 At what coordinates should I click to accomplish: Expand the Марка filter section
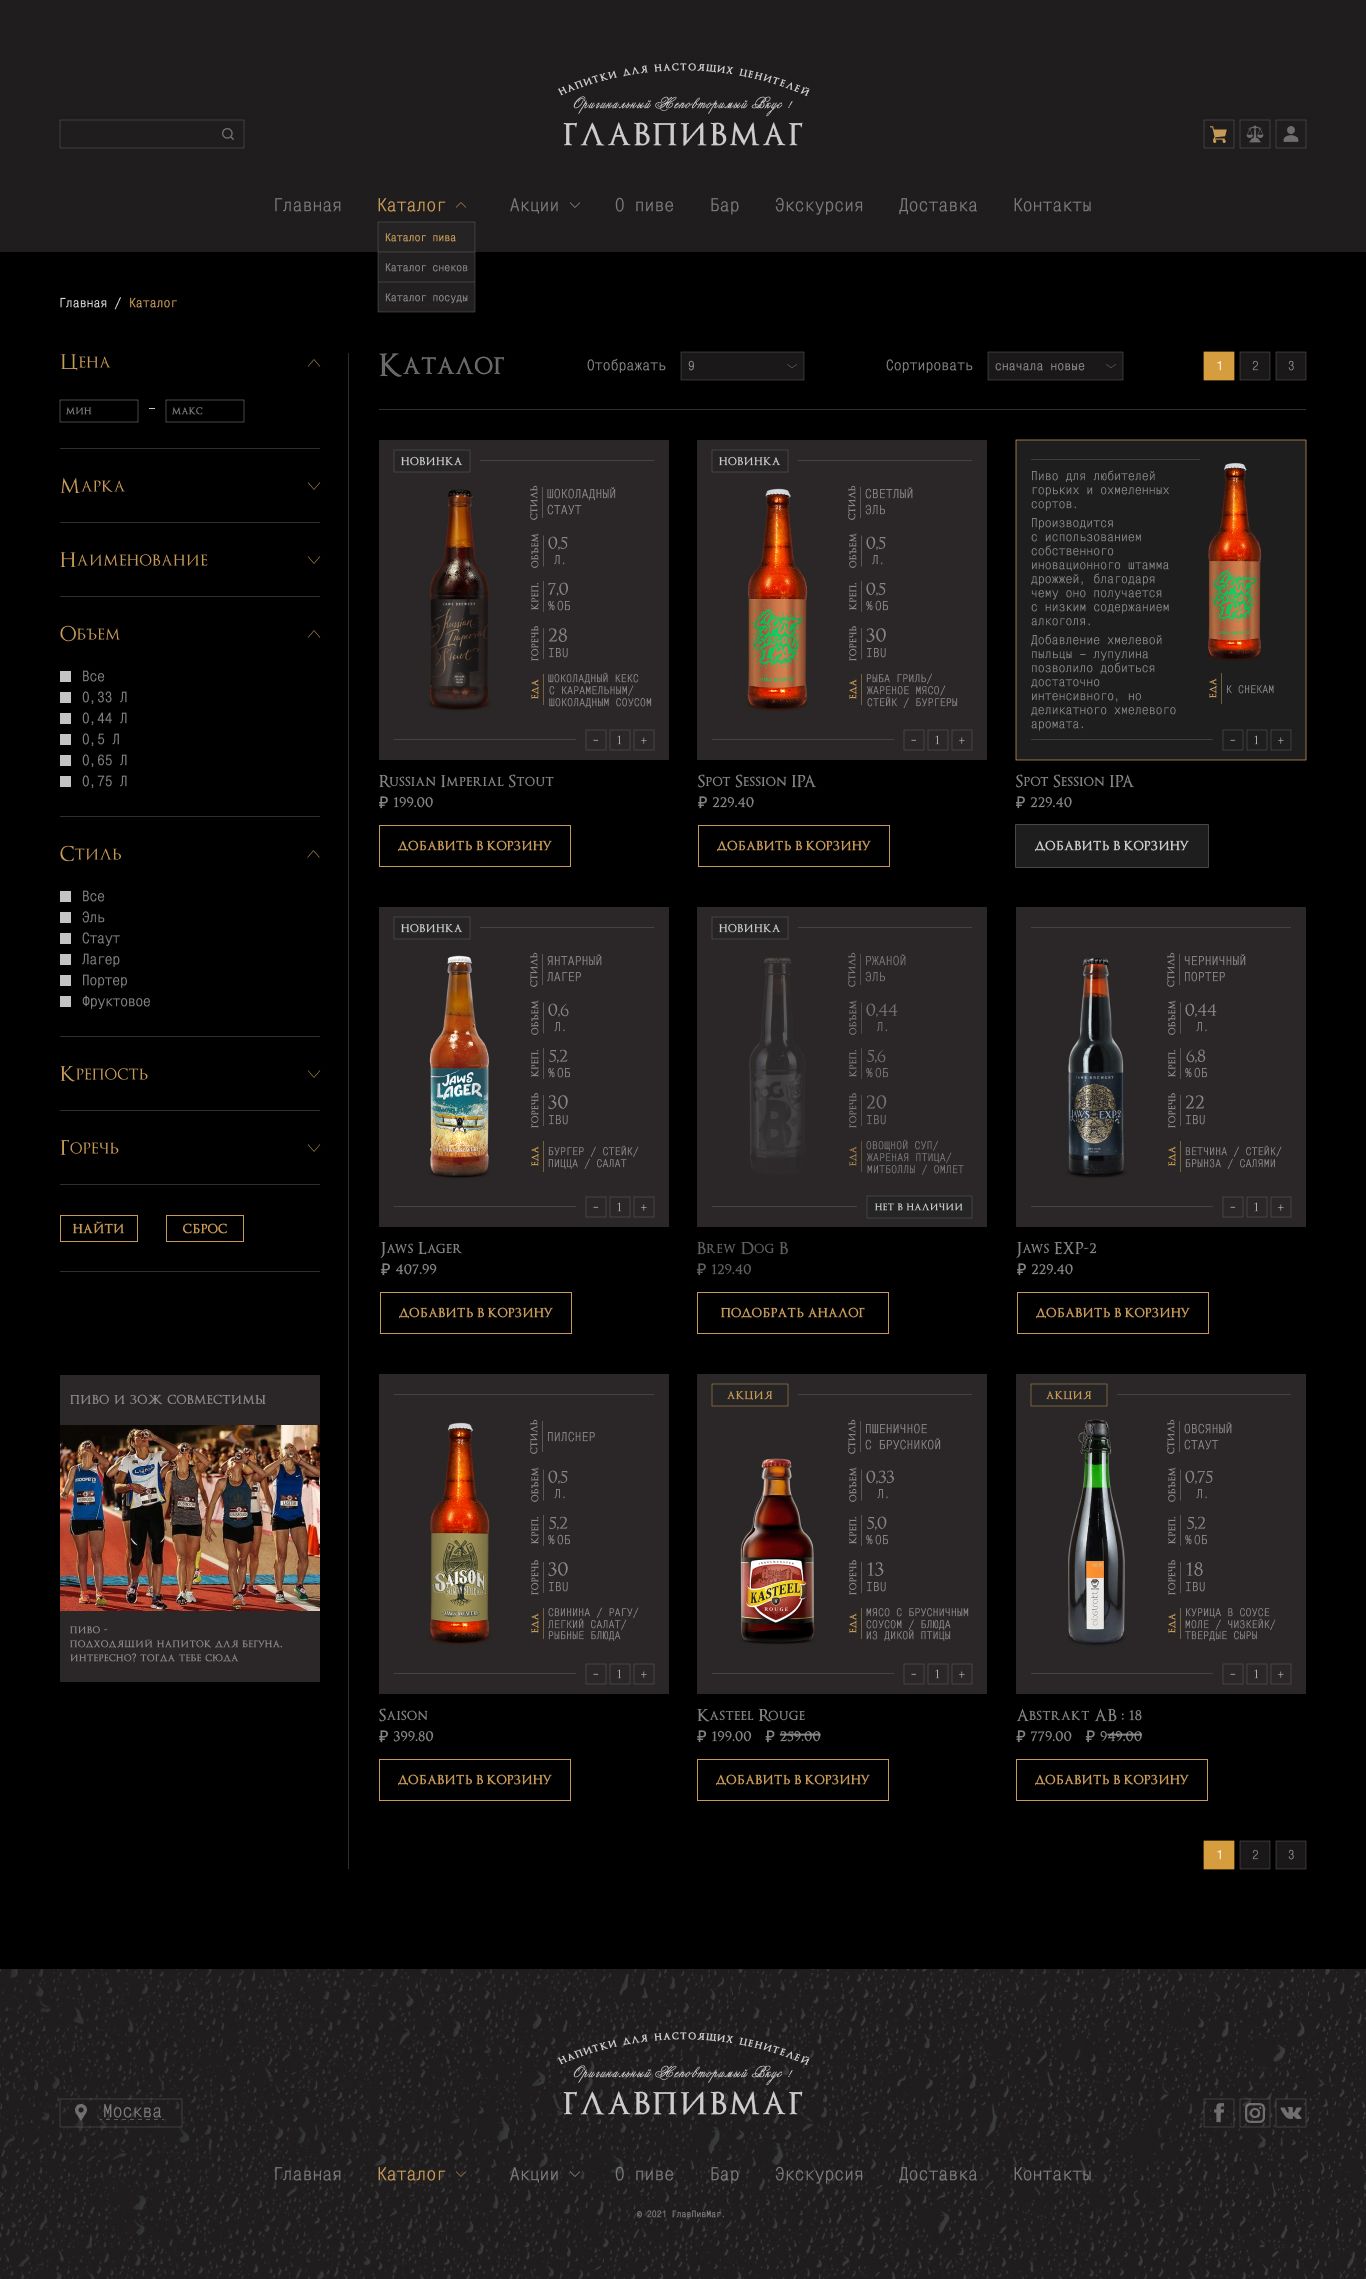(313, 486)
